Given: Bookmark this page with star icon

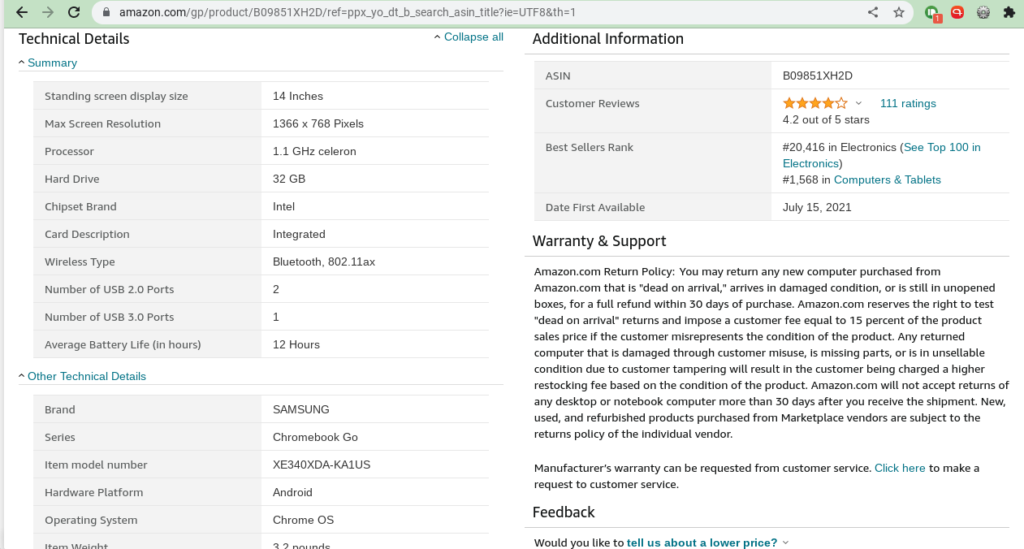Looking at the screenshot, I should (x=899, y=12).
